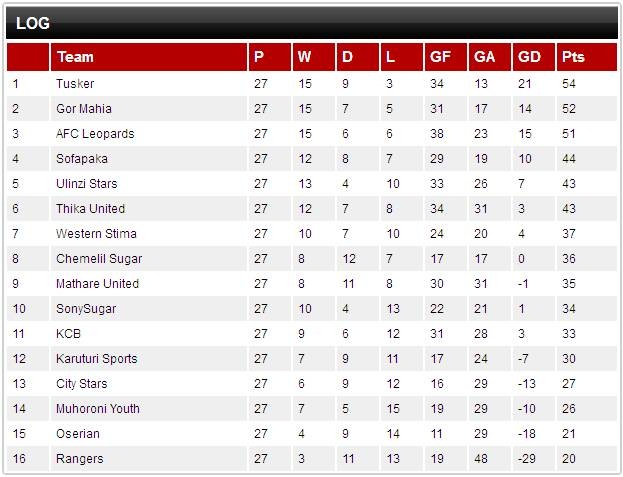This screenshot has width=623, height=477.
Task: Click the Western Stima team name
Action: [96, 234]
